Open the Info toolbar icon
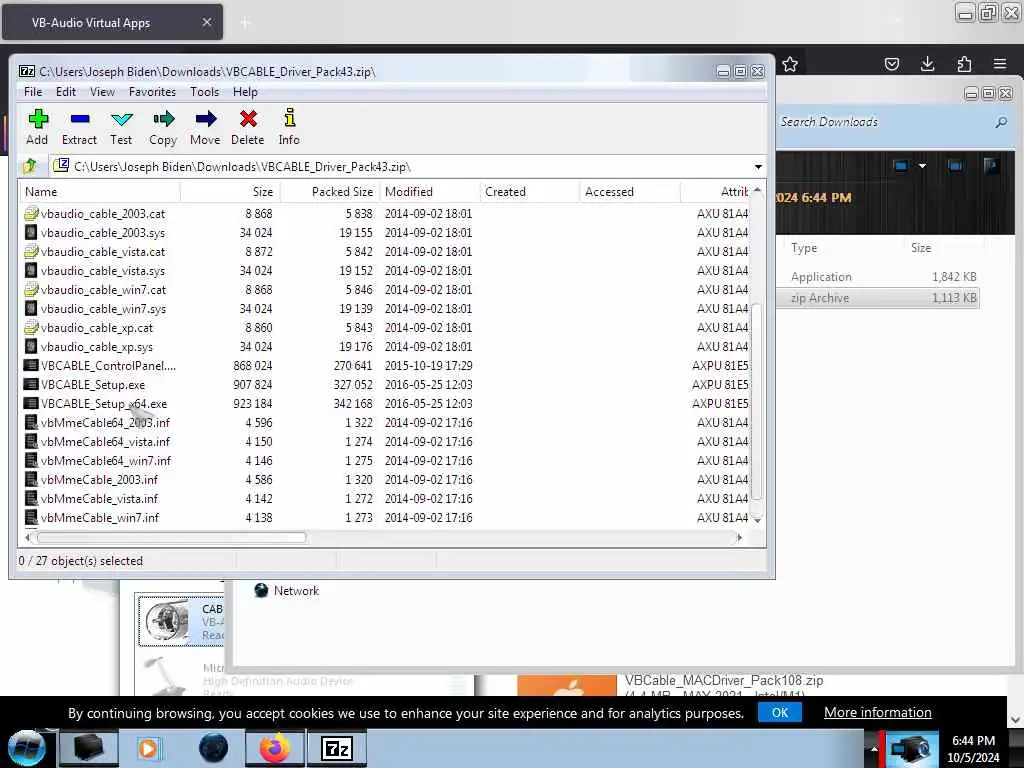The height and width of the screenshot is (768, 1024). pyautogui.click(x=289, y=127)
